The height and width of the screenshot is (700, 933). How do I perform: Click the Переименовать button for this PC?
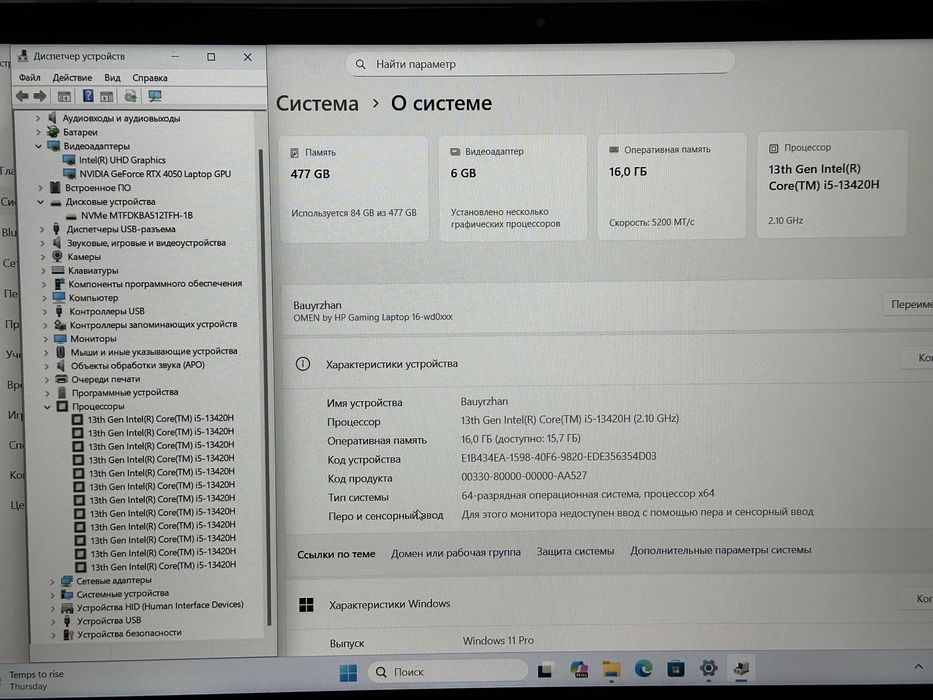pyautogui.click(x=910, y=304)
